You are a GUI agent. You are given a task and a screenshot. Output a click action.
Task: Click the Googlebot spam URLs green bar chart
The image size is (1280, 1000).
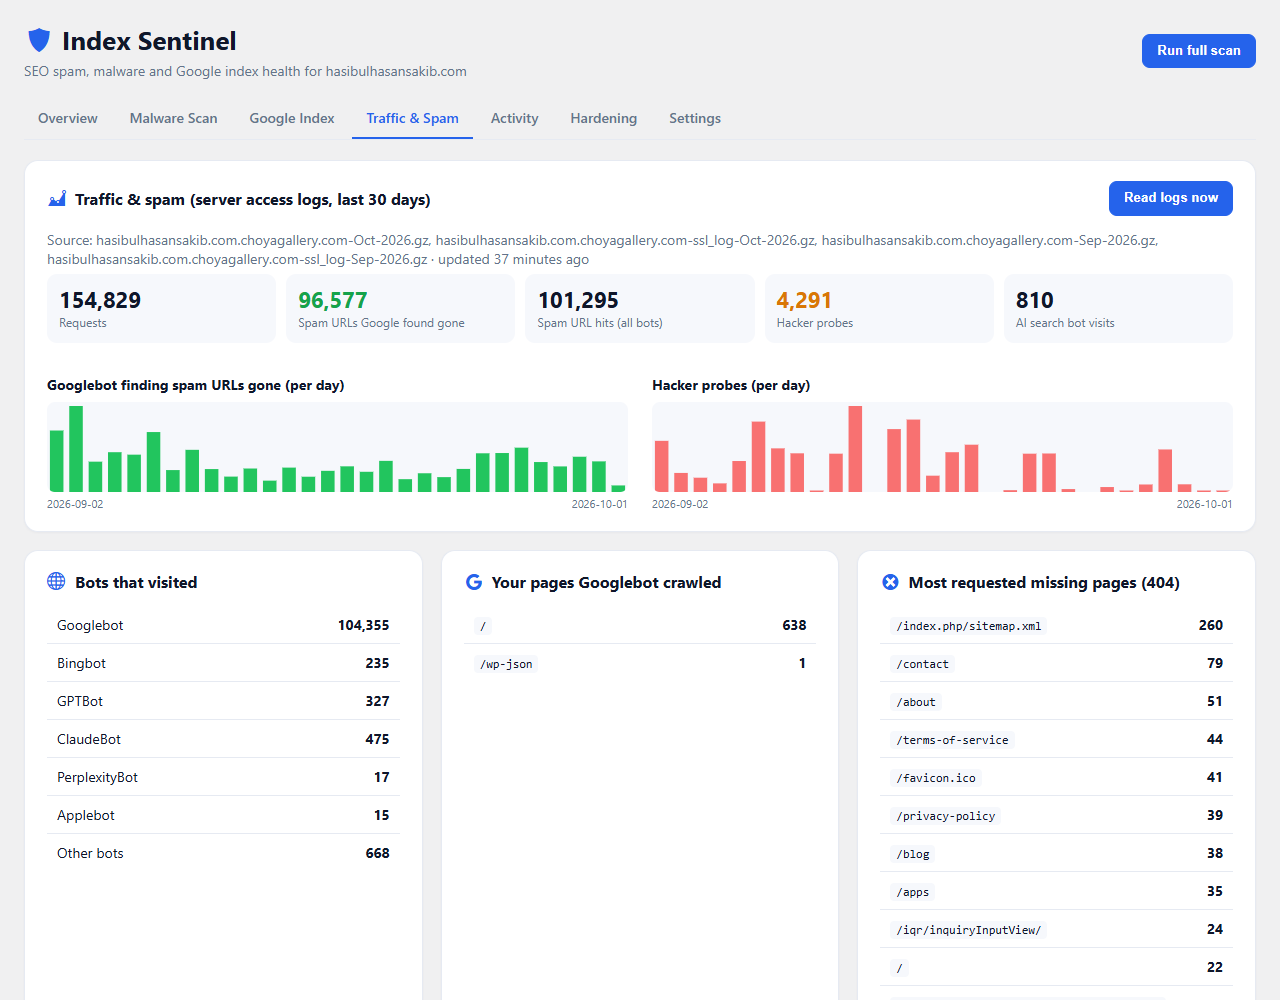337,447
